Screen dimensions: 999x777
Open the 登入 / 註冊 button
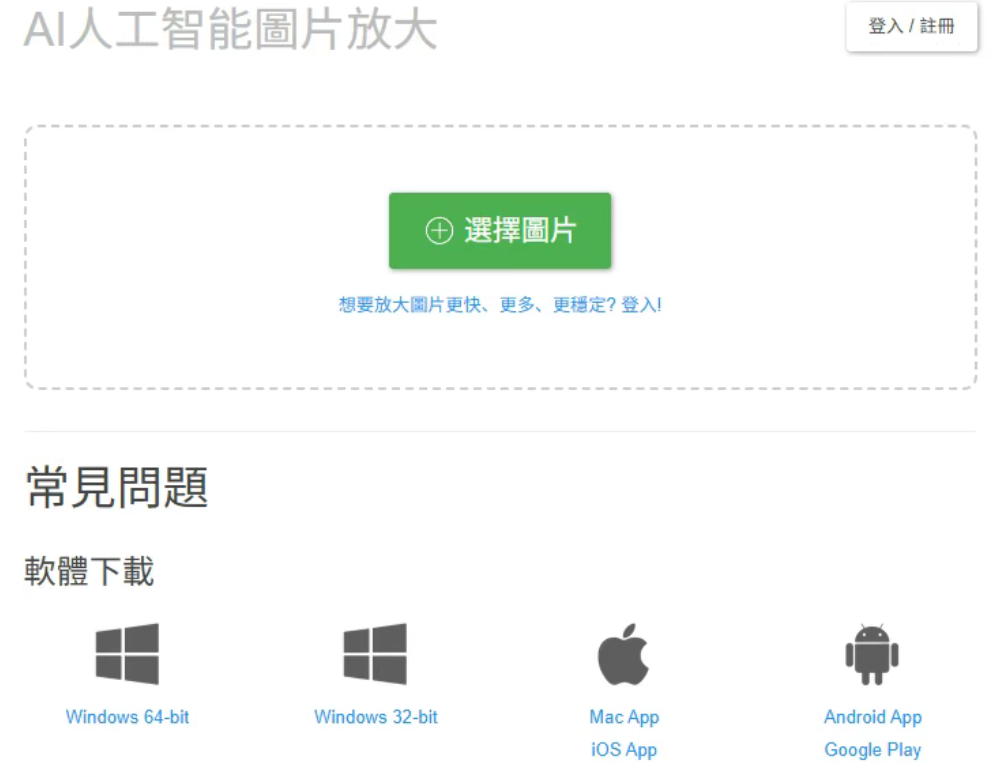click(x=911, y=26)
